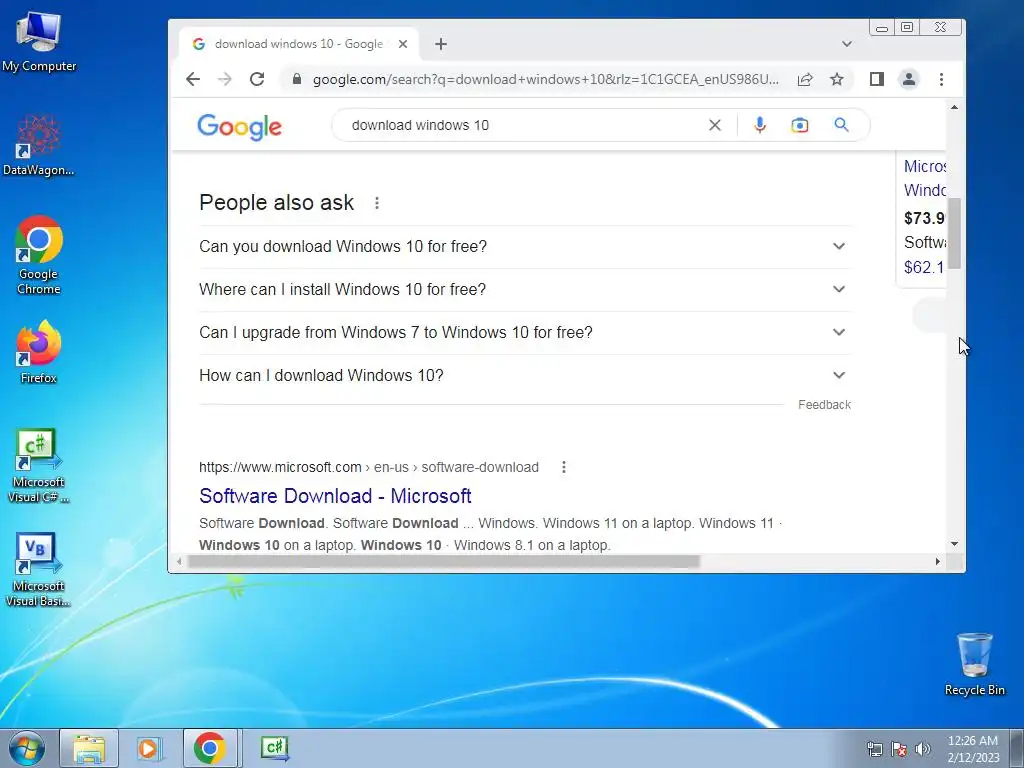The image size is (1024, 768).
Task: Reload the page with refresh icon
Action: point(257,79)
